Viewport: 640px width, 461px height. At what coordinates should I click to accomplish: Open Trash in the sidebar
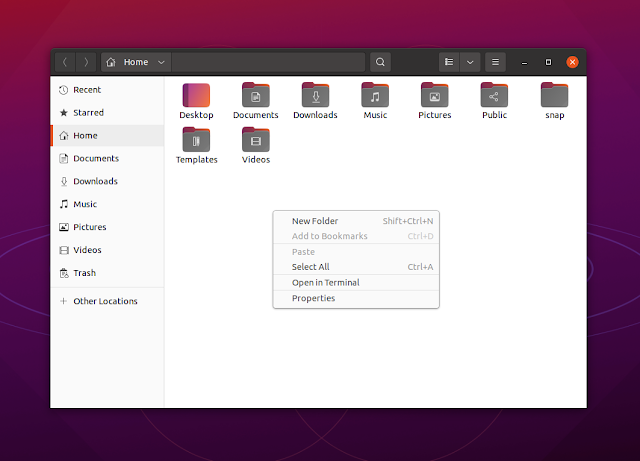(x=108, y=273)
